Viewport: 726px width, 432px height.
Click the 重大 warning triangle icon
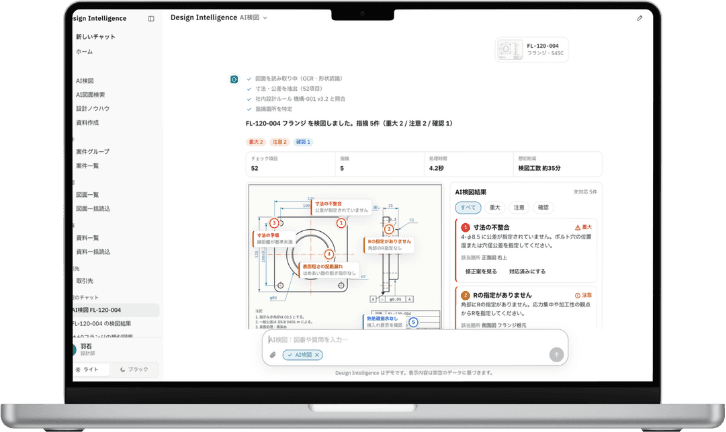tap(577, 227)
